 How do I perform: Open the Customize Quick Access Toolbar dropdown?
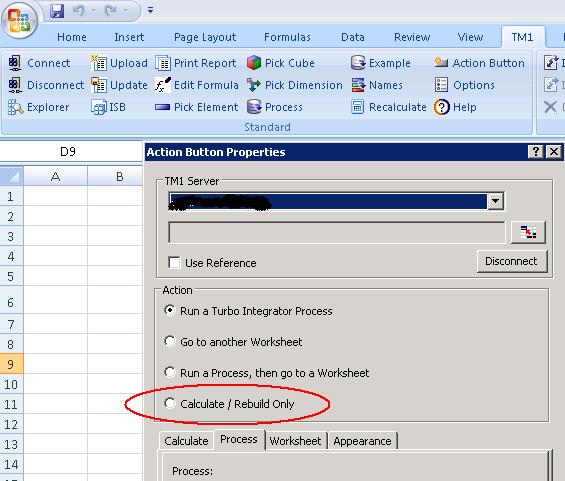(151, 10)
